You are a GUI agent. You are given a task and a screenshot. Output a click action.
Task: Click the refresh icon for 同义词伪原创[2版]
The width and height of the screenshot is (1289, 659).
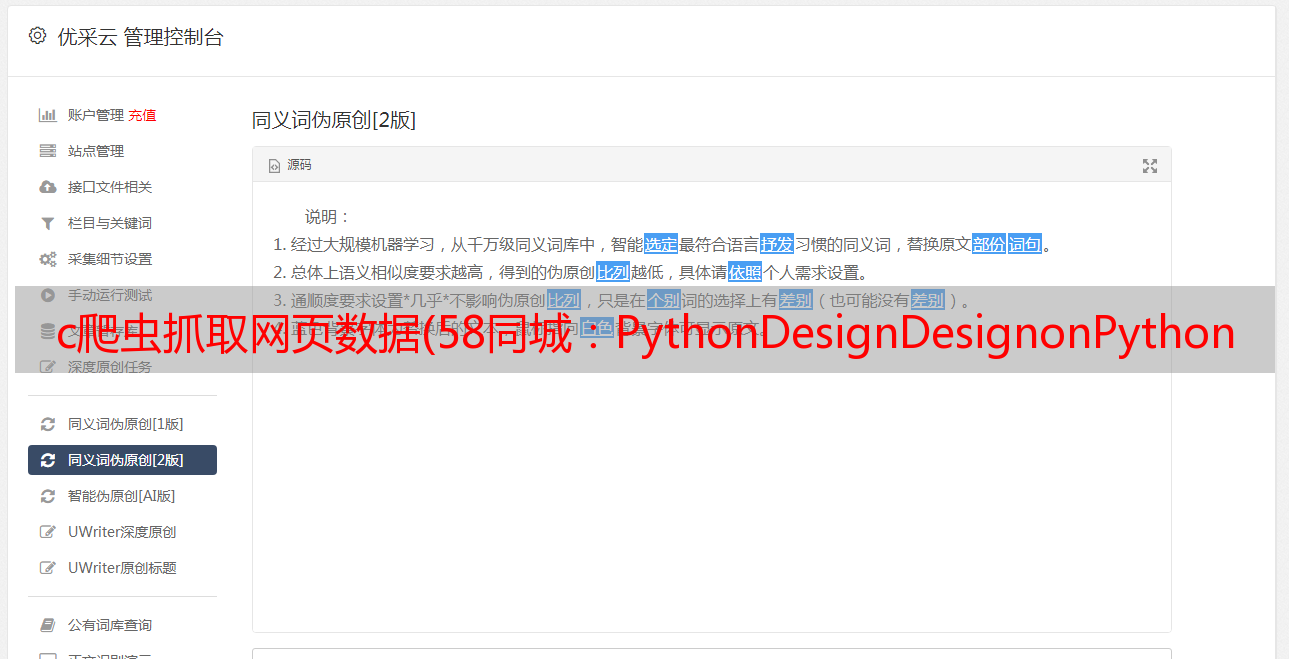47,460
